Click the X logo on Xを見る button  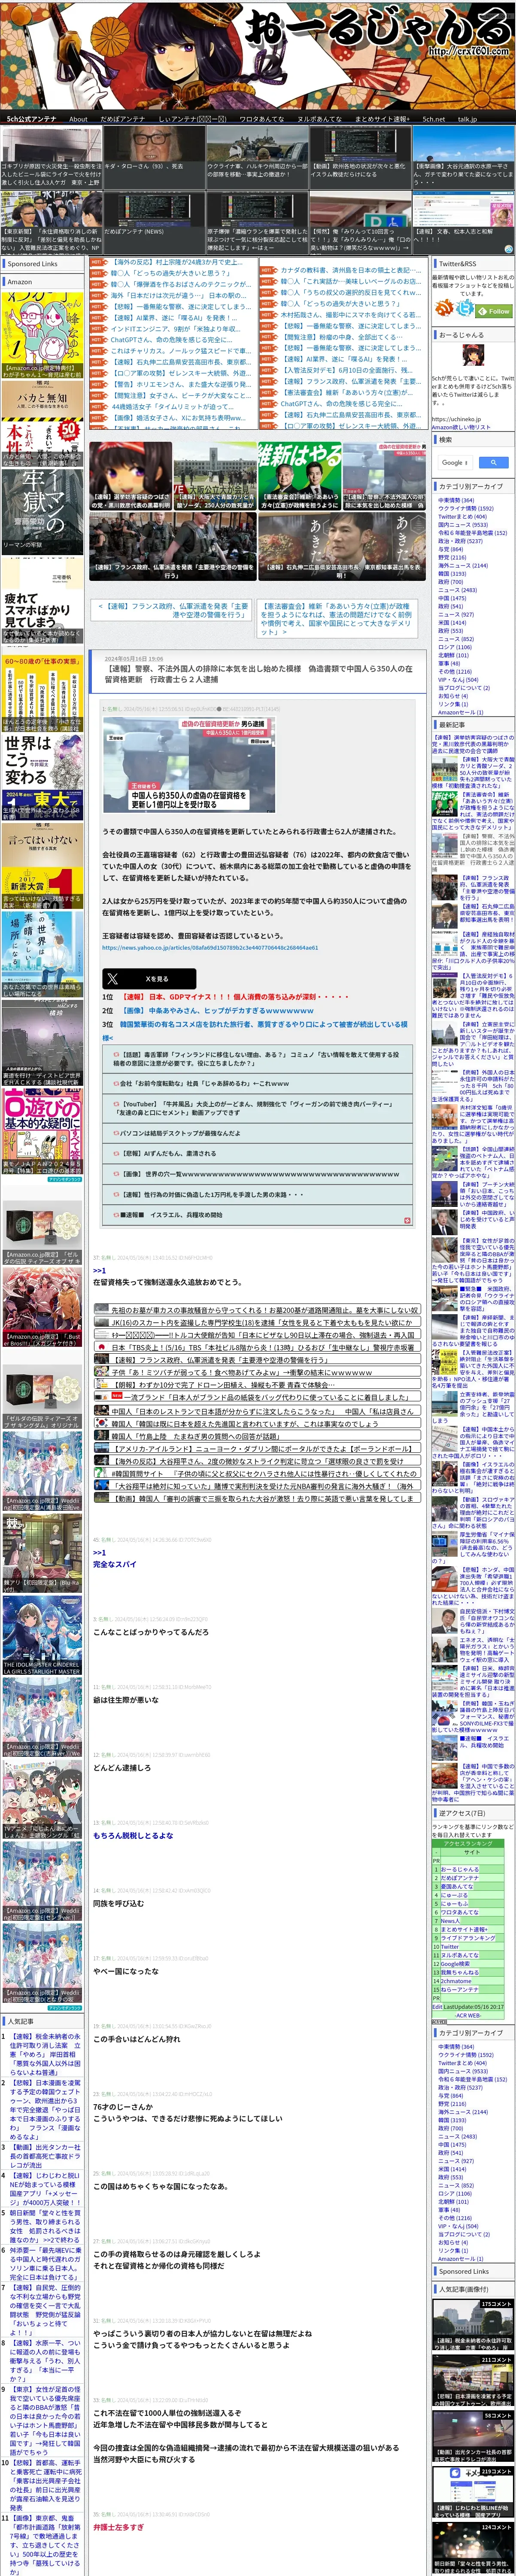[112, 979]
